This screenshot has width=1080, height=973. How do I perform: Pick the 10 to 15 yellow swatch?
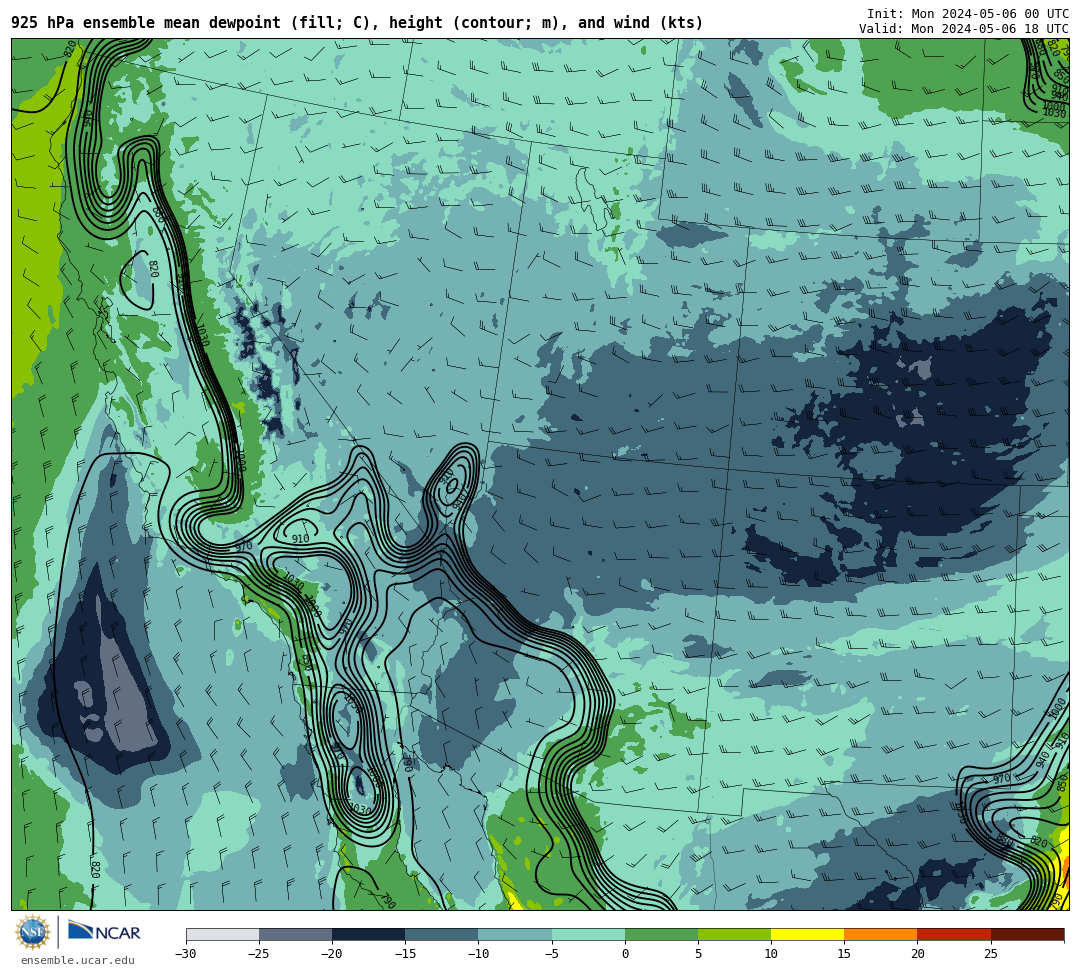click(807, 934)
